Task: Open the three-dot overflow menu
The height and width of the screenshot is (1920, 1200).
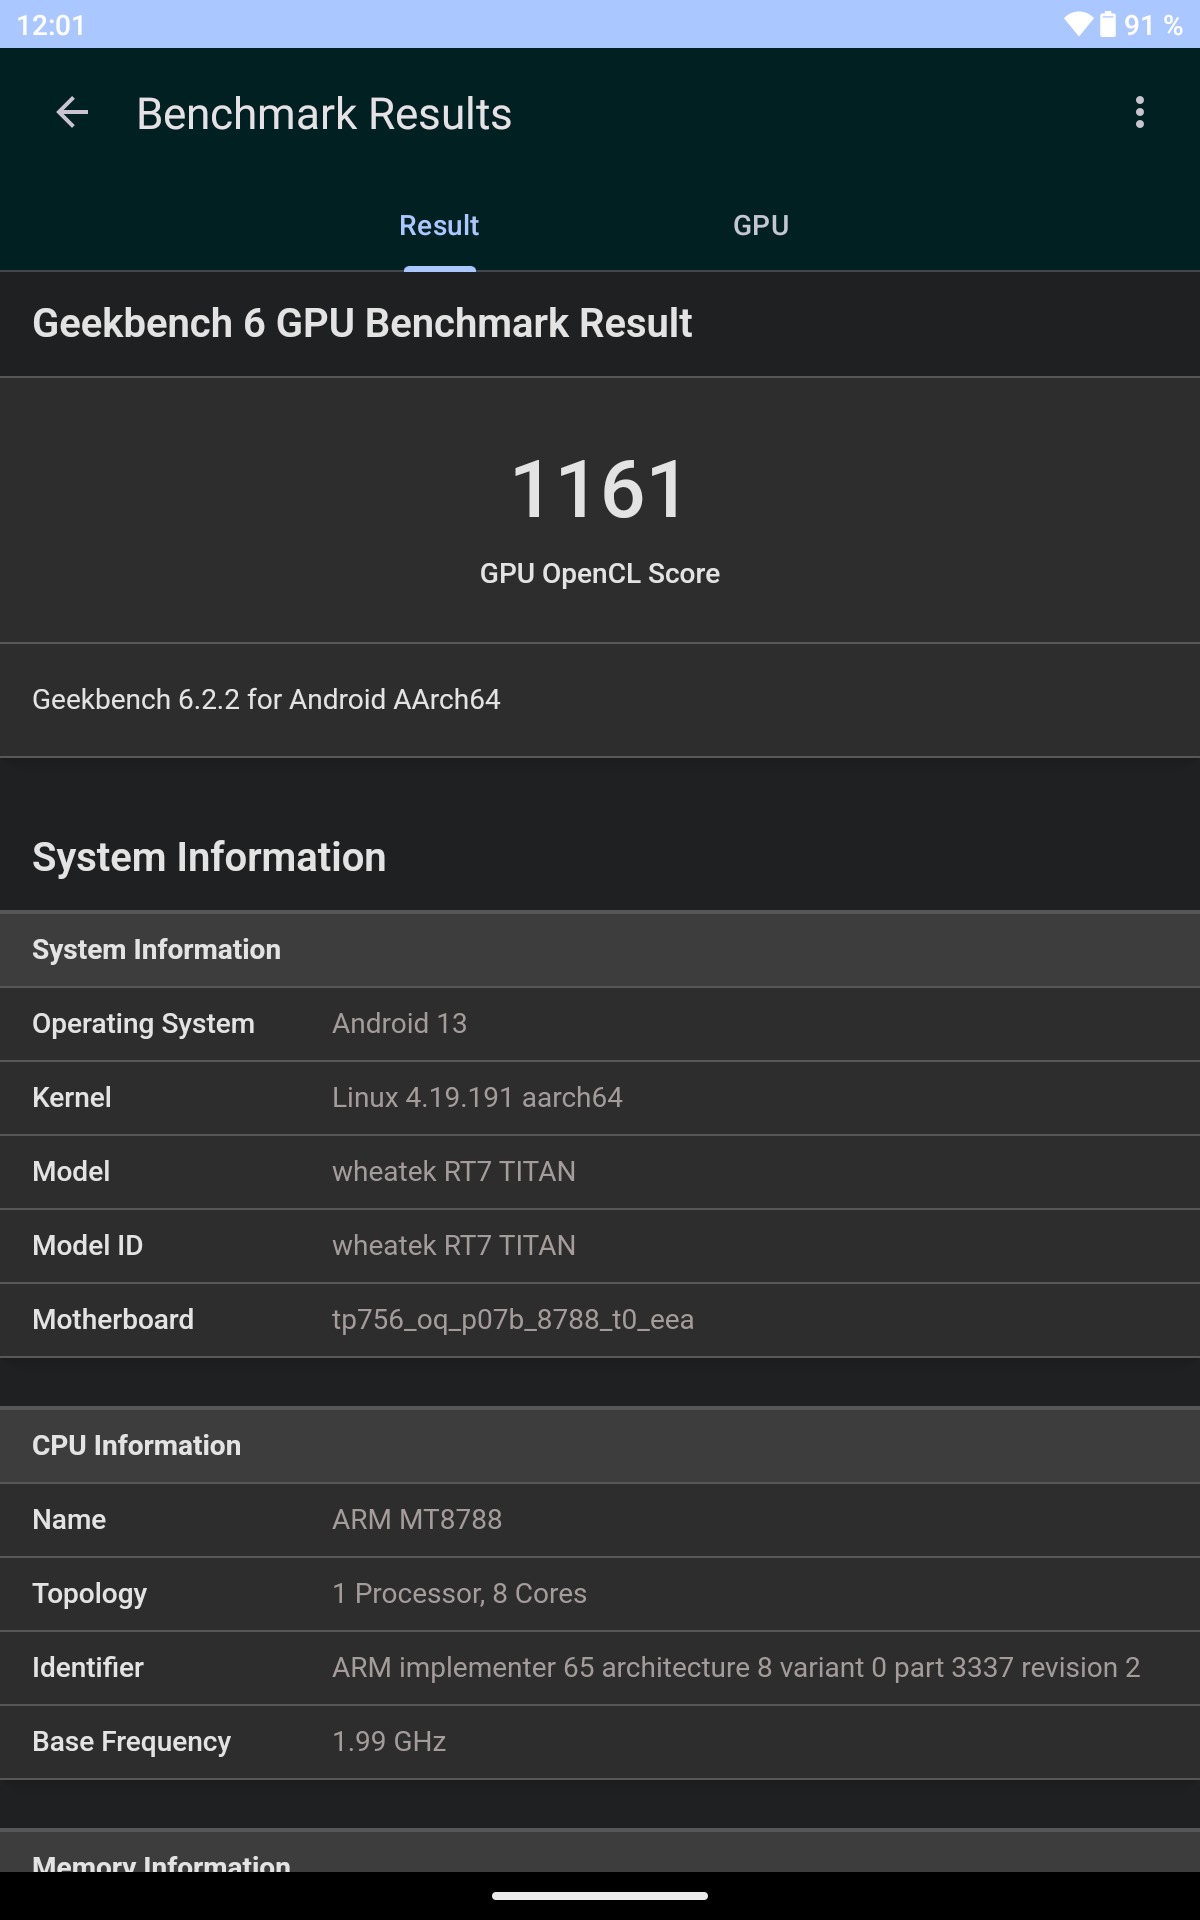Action: pyautogui.click(x=1139, y=113)
